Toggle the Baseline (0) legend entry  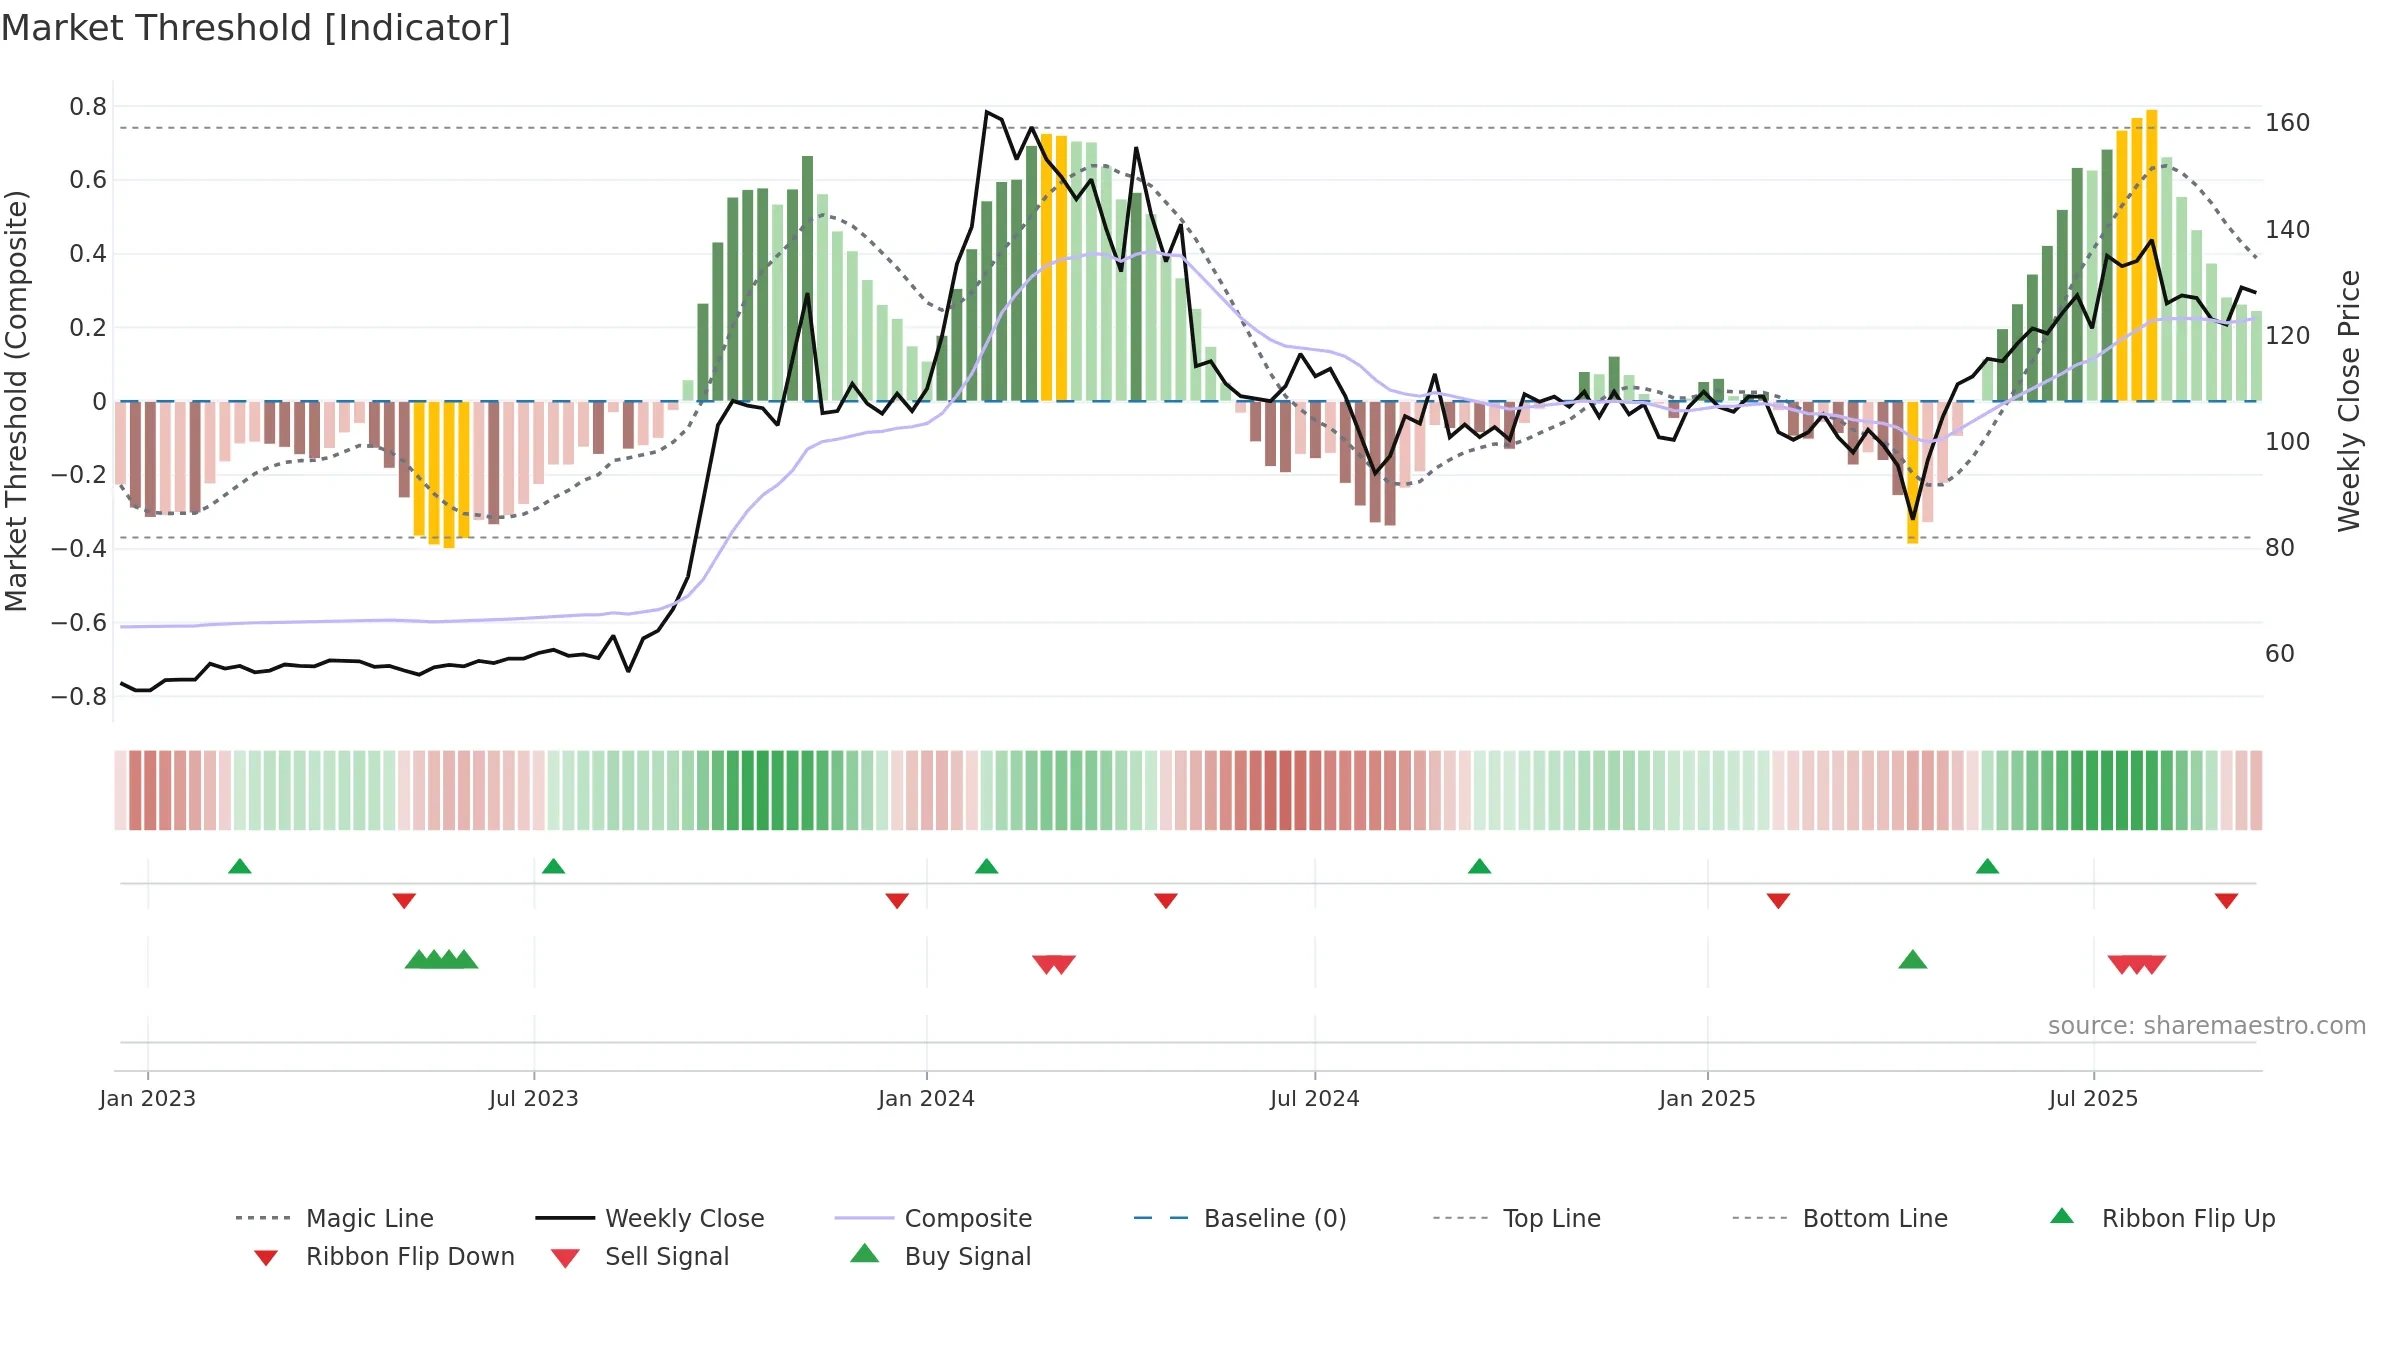click(x=1240, y=1218)
